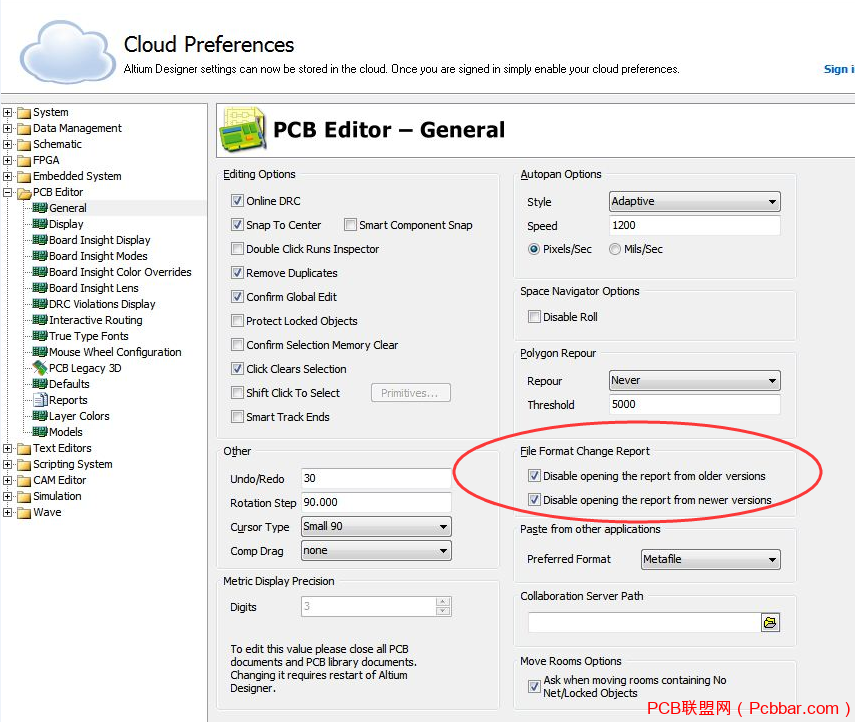Select the Mils/Sec radio button
This screenshot has width=855, height=722.
[615, 249]
